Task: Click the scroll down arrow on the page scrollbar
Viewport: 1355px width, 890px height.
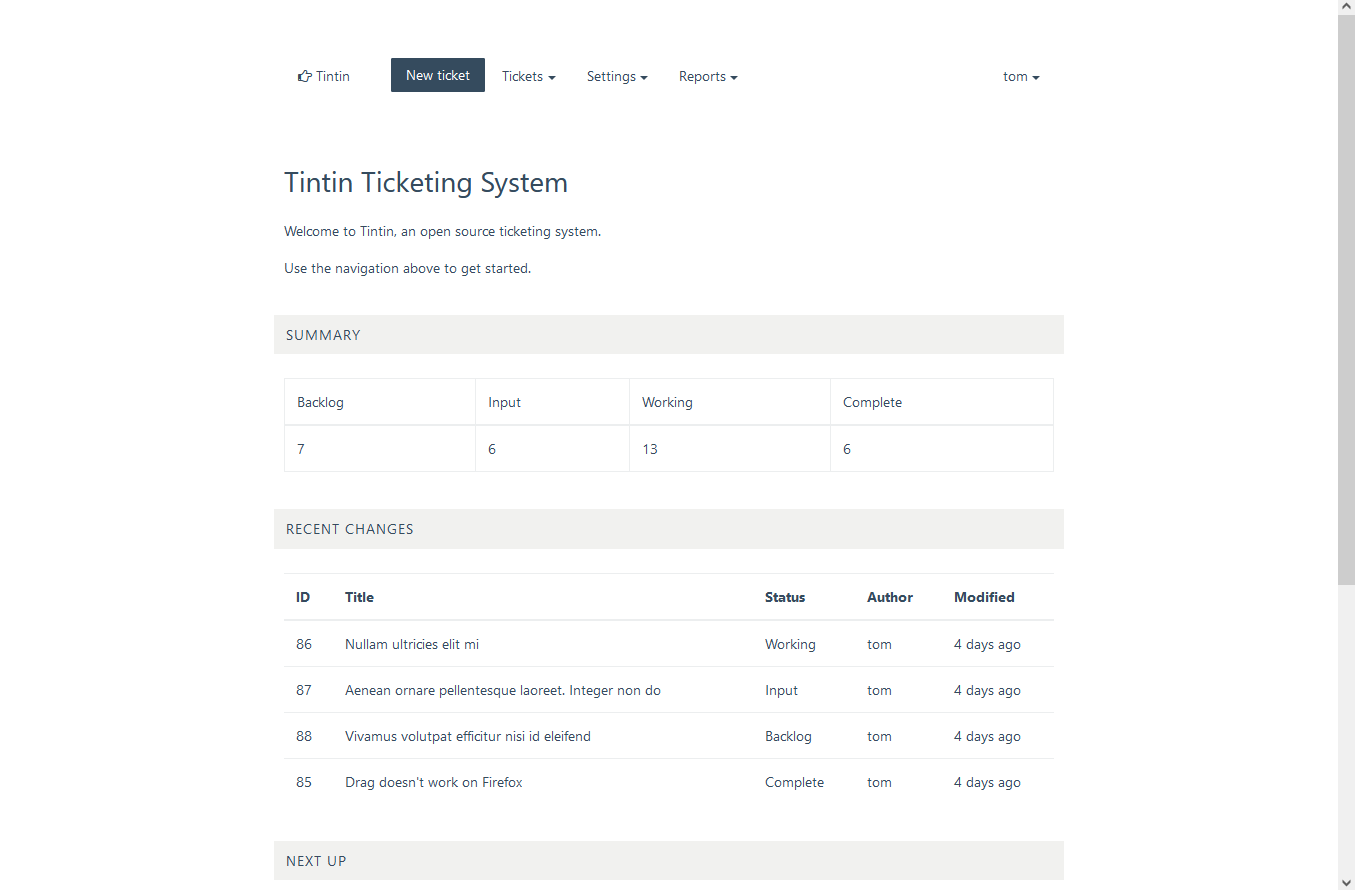Action: point(1346,881)
